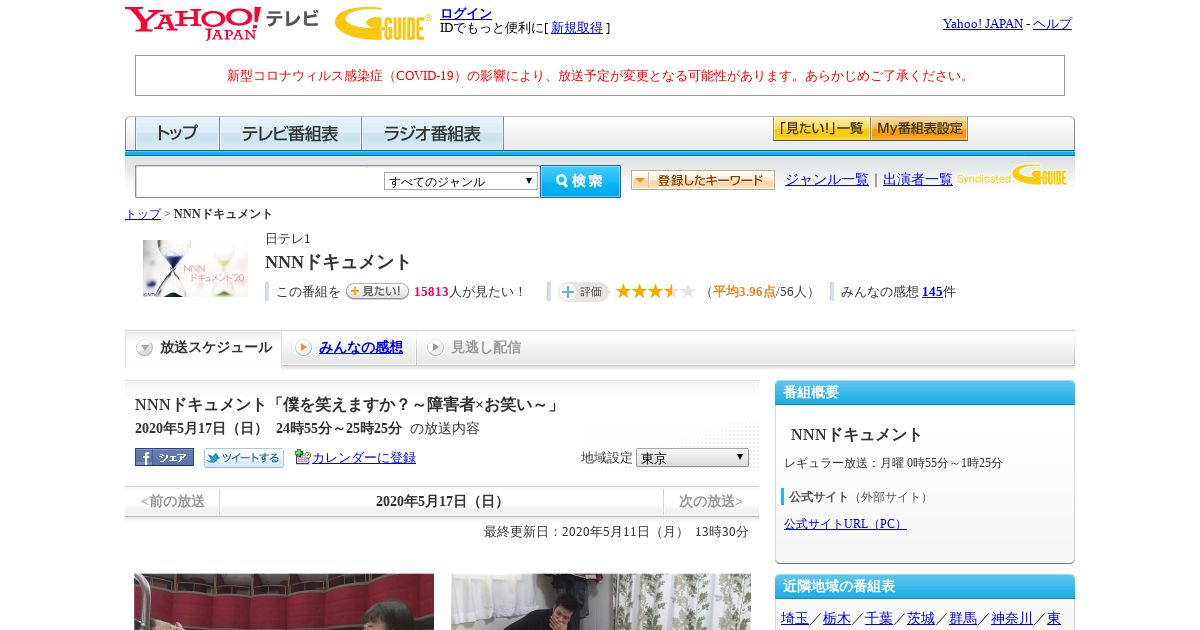
Task: Go to 次の放送 next broadcast
Action: tap(711, 501)
